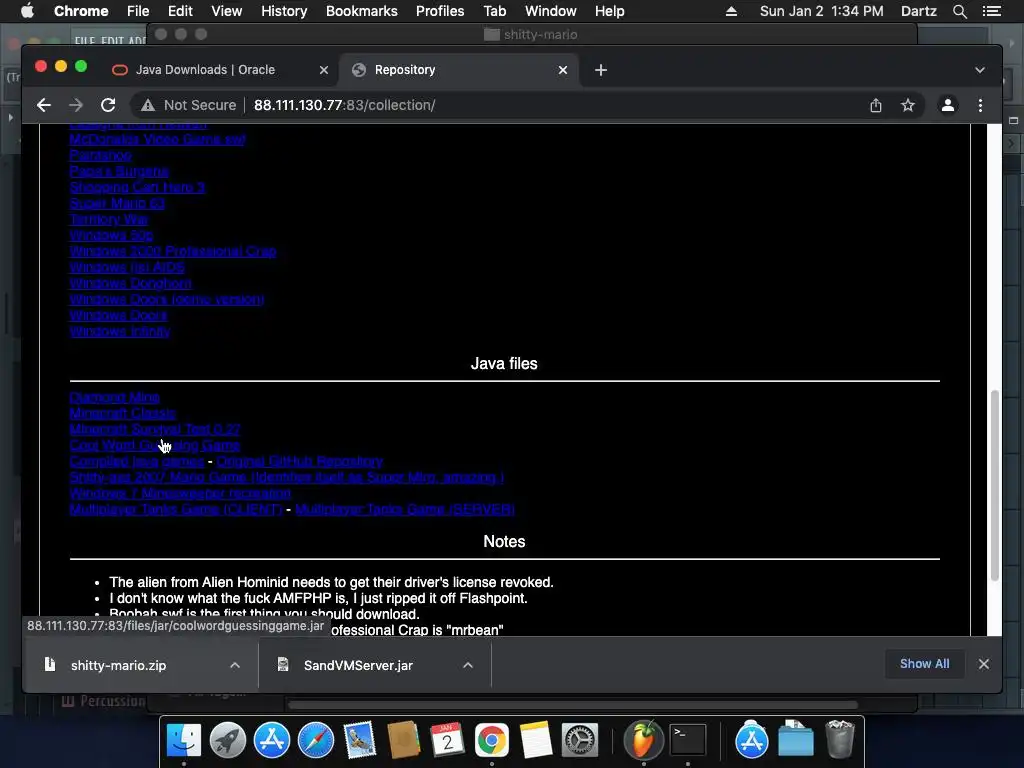Open the Profiles menu
Image resolution: width=1024 pixels, height=768 pixels.
tap(440, 11)
